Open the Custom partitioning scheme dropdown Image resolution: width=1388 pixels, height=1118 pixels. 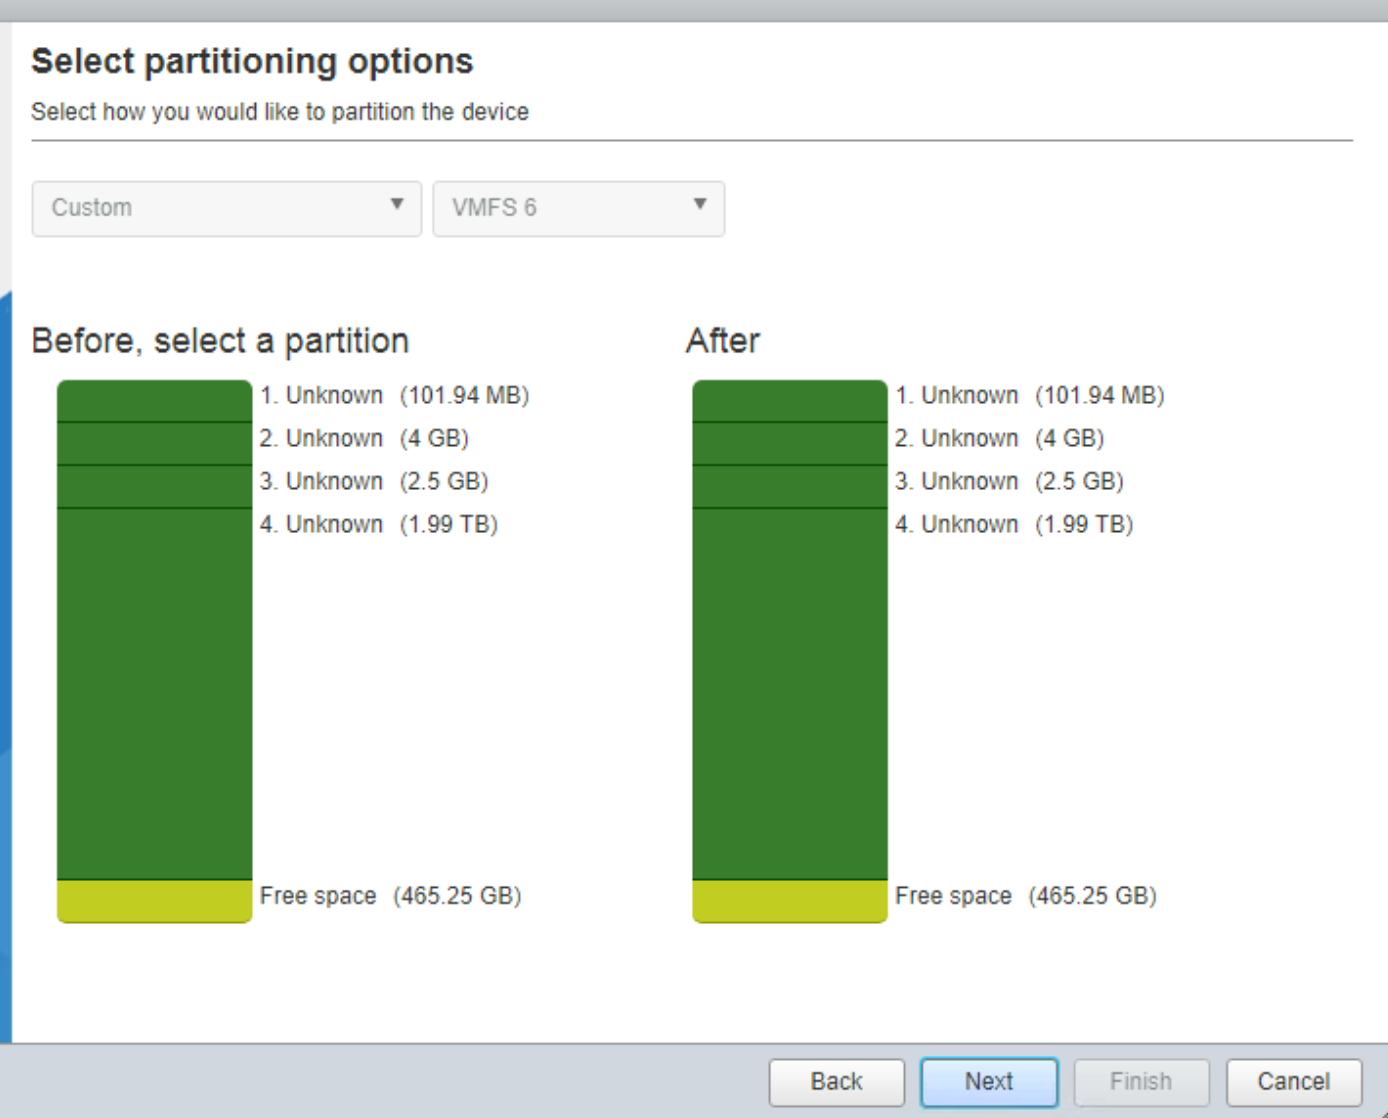pos(227,208)
